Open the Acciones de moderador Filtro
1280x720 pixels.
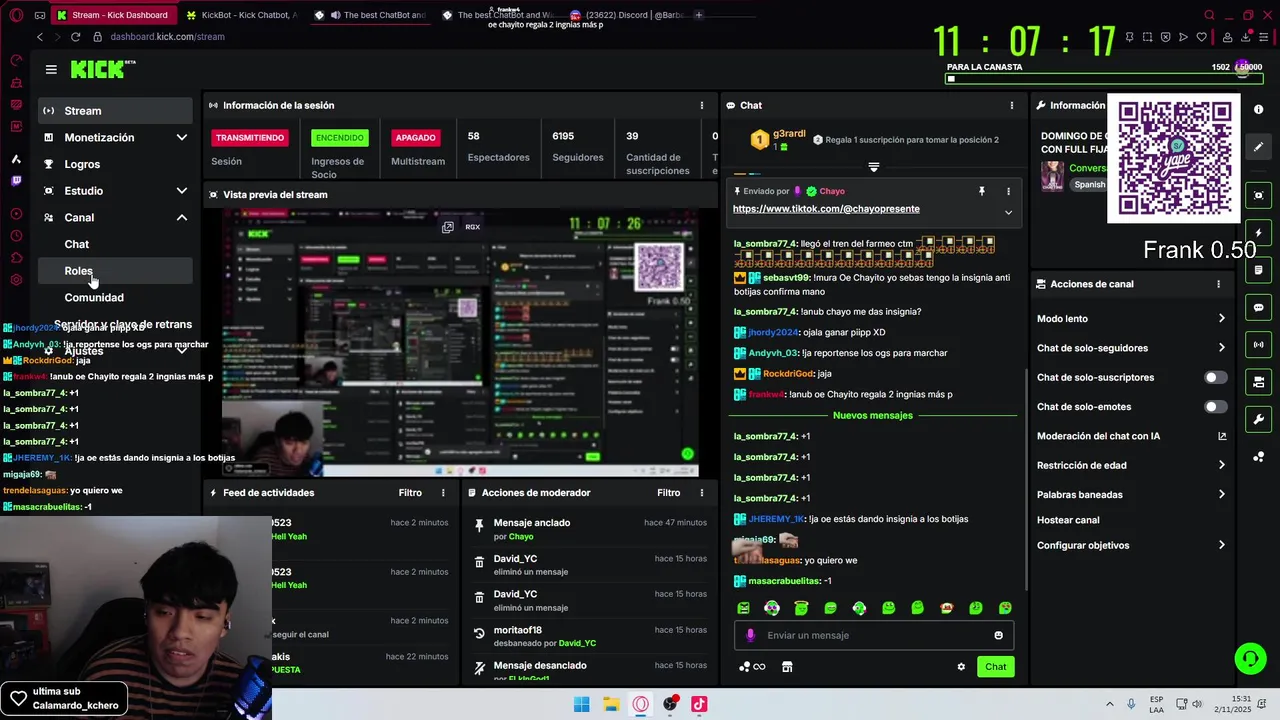click(668, 492)
